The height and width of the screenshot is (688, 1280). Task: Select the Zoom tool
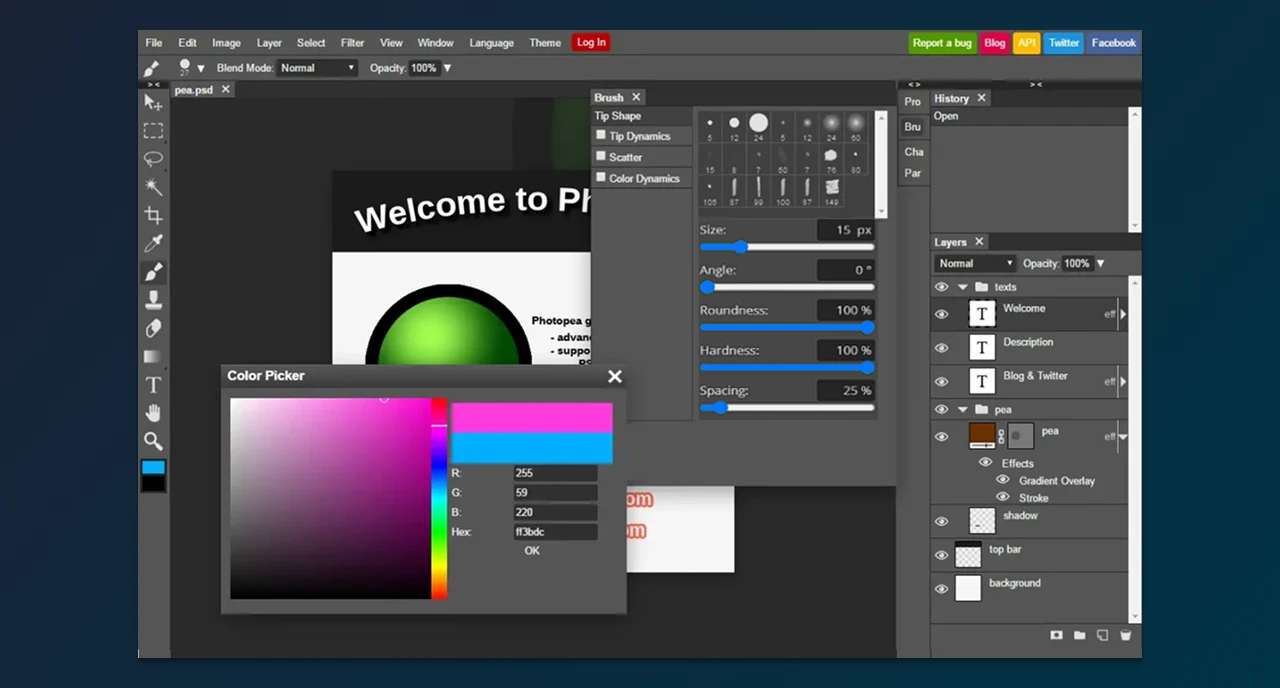[x=153, y=441]
